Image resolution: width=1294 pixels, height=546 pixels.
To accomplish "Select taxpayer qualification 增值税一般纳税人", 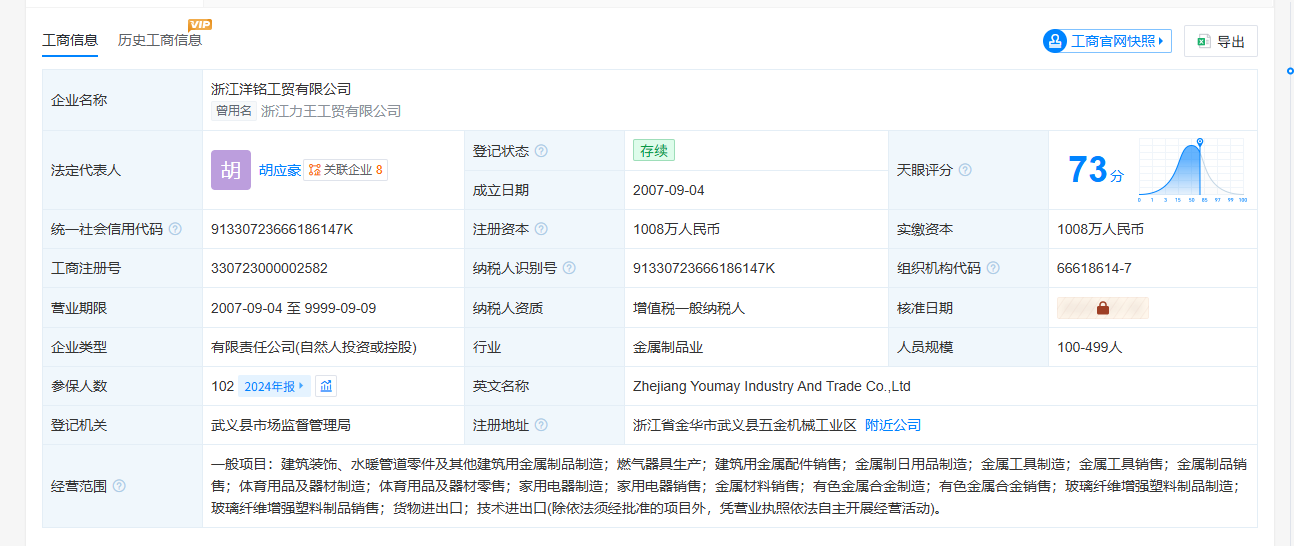I will 689,308.
